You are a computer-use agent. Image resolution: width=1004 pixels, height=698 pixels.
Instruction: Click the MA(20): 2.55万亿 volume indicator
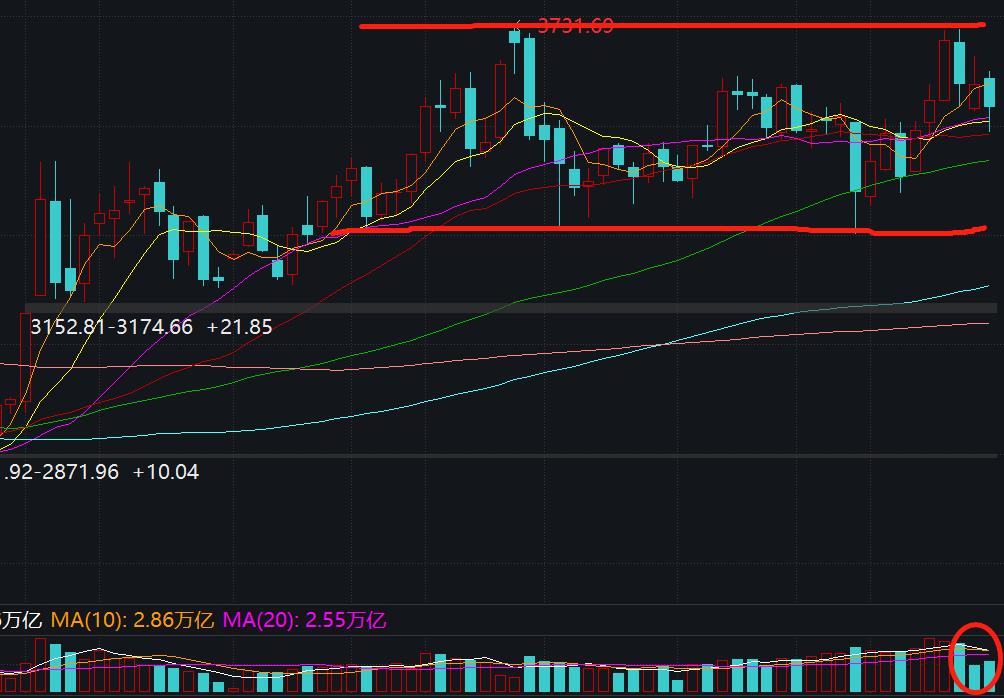click(304, 620)
